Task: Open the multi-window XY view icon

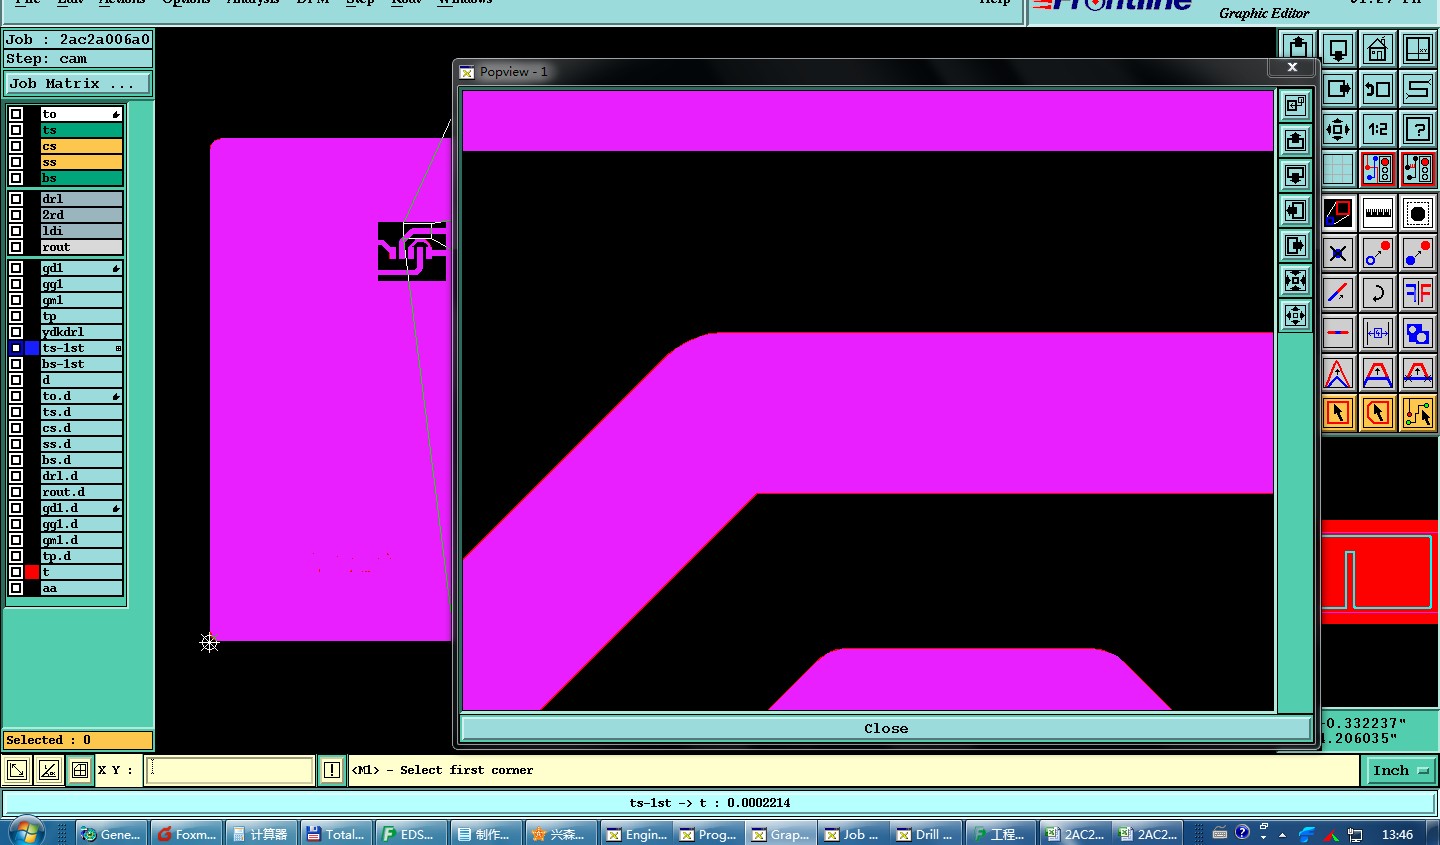Action: [1418, 49]
